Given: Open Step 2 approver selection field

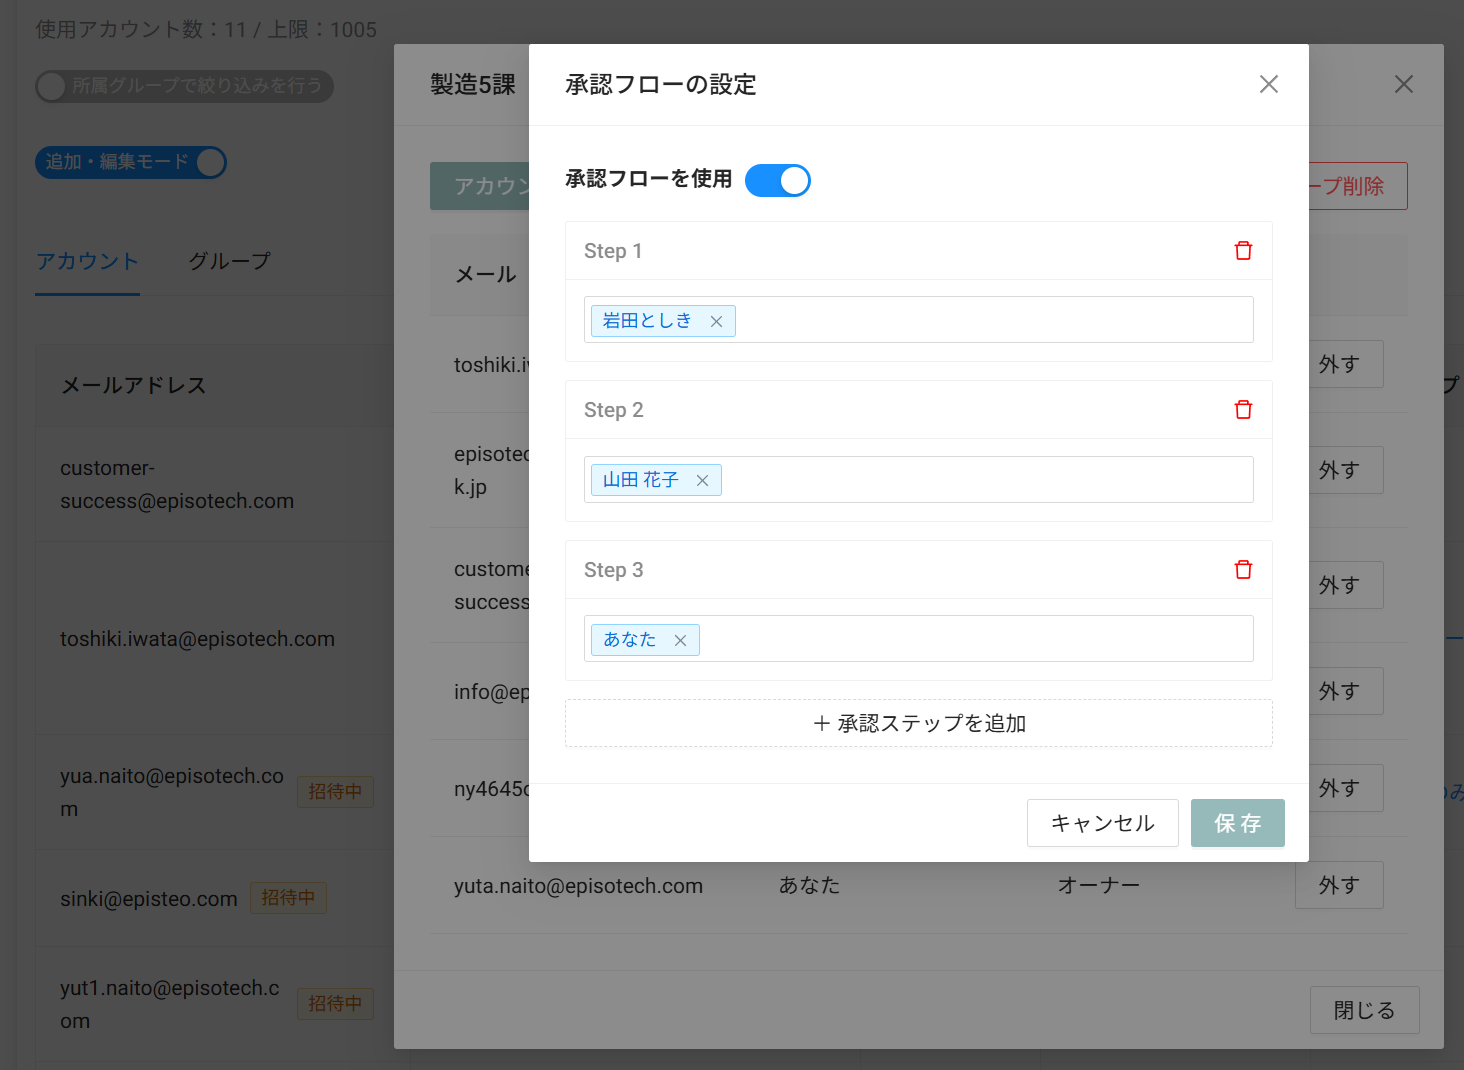Looking at the screenshot, I should pos(985,480).
